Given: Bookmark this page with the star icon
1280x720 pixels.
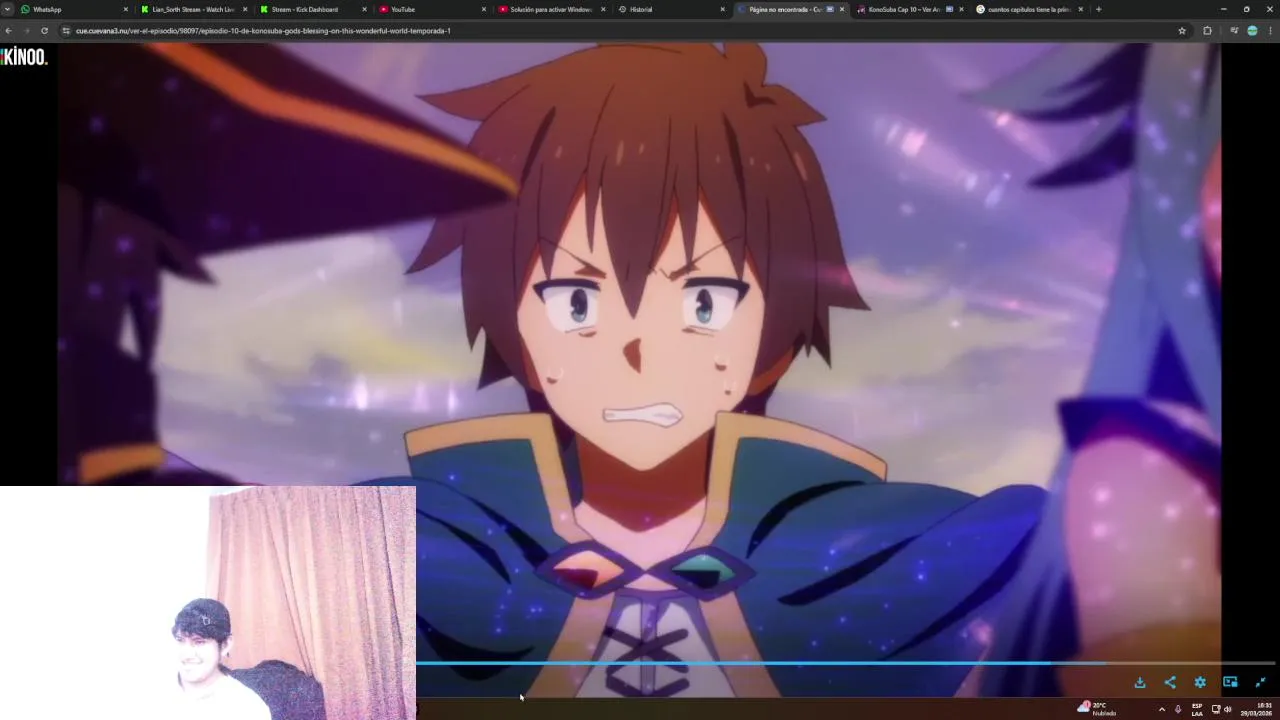Looking at the screenshot, I should point(1182,30).
